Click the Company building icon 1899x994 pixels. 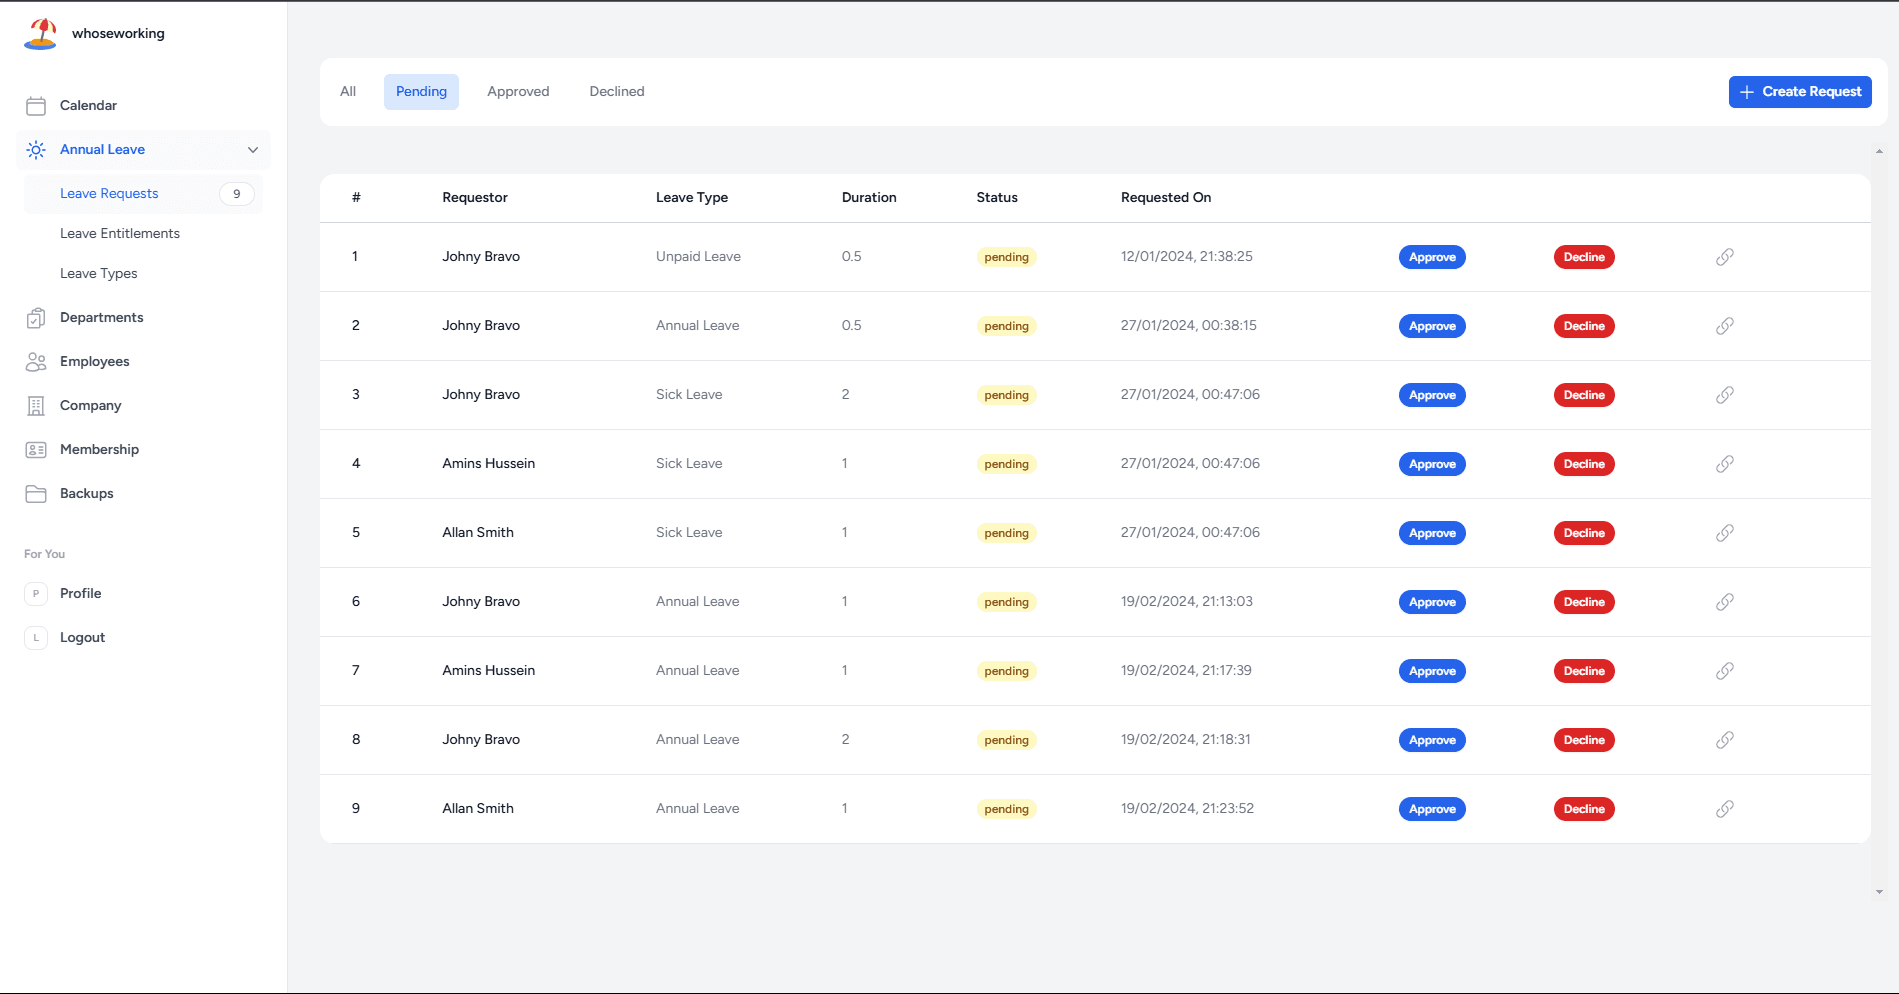click(x=36, y=406)
